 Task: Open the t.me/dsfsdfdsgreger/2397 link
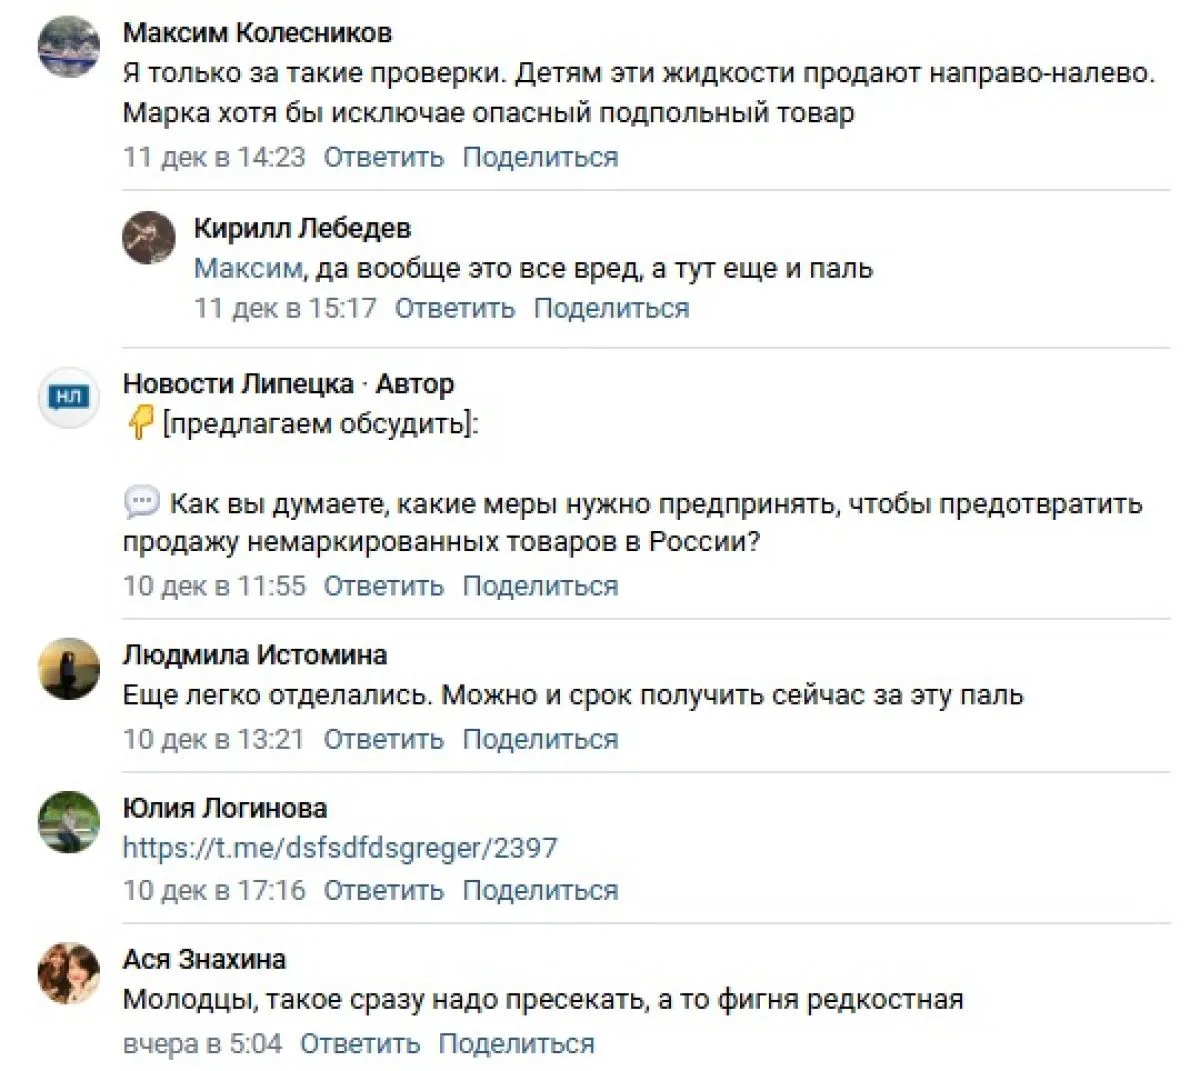click(x=340, y=848)
